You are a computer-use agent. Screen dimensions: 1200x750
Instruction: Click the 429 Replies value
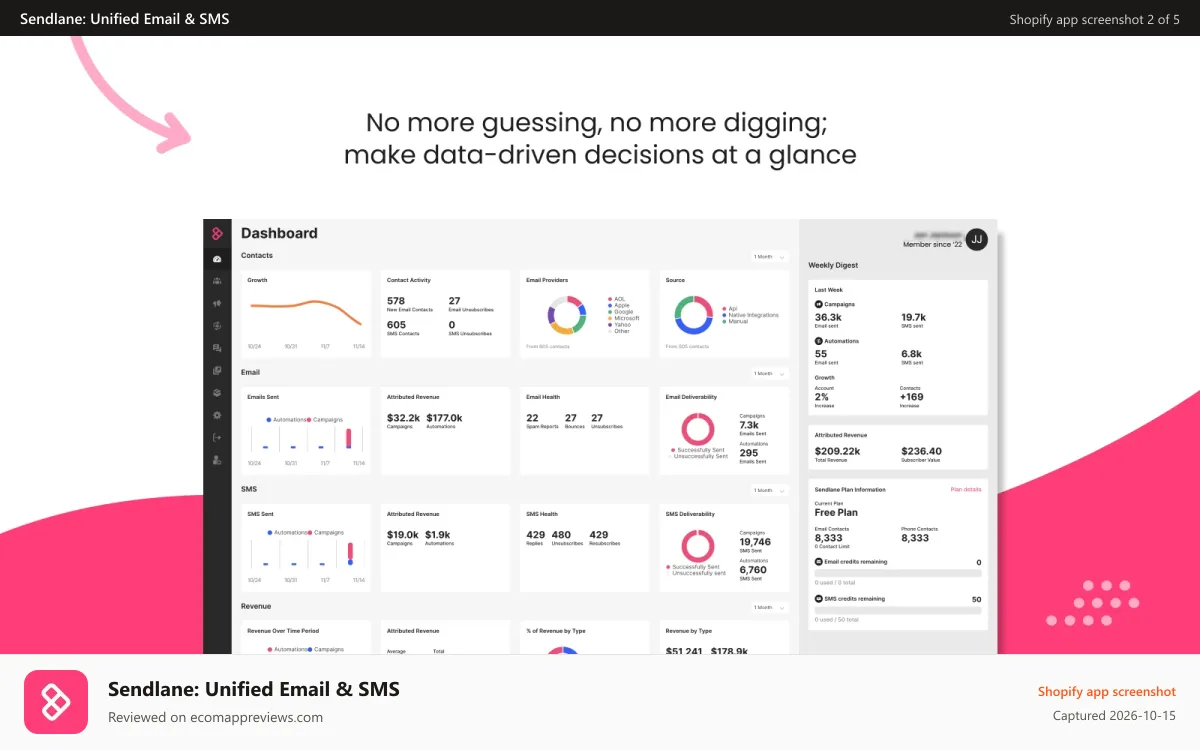point(536,535)
